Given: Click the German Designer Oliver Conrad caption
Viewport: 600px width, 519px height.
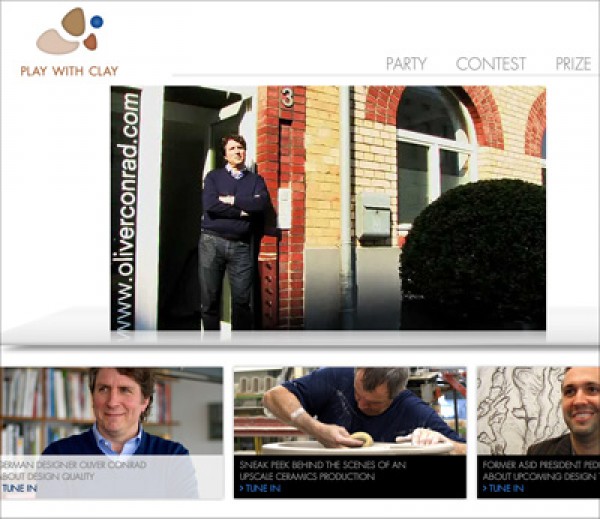Looking at the screenshot, I should pyautogui.click(x=73, y=470).
